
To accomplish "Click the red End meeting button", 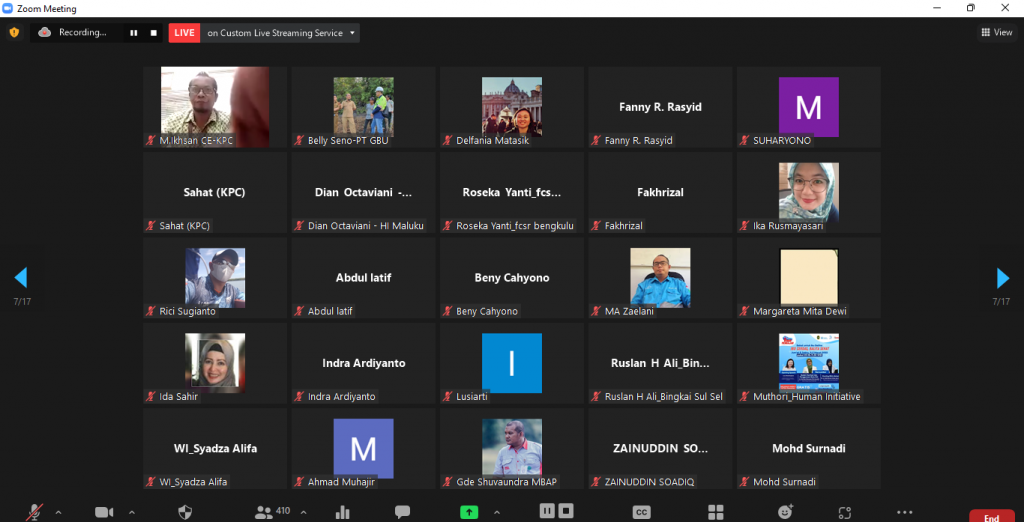I will click(991, 516).
